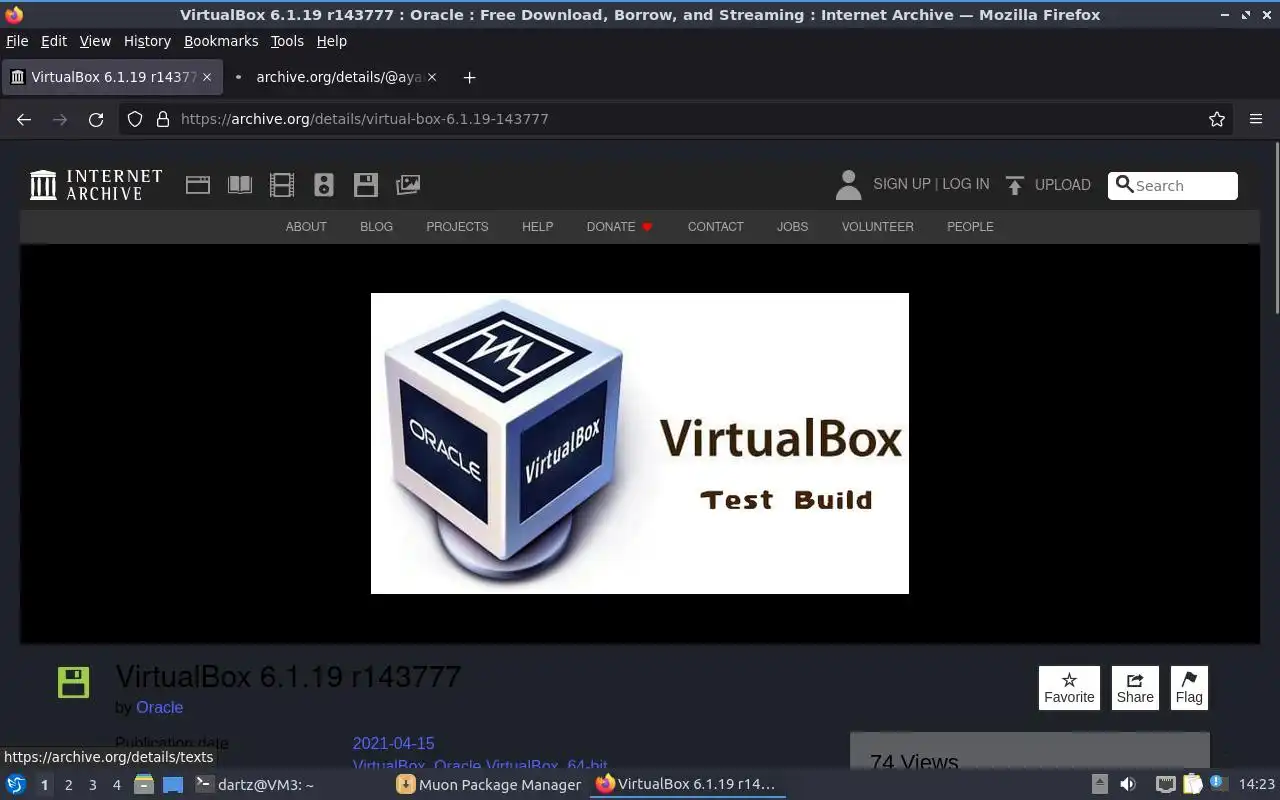Open the tracking protection shield icon

[x=135, y=119]
